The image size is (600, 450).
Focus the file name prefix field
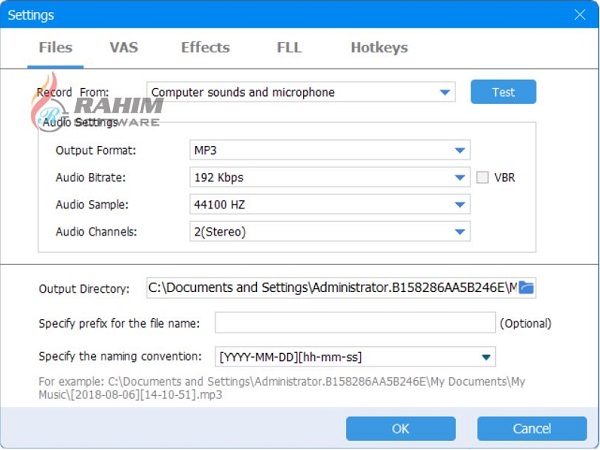click(355, 323)
